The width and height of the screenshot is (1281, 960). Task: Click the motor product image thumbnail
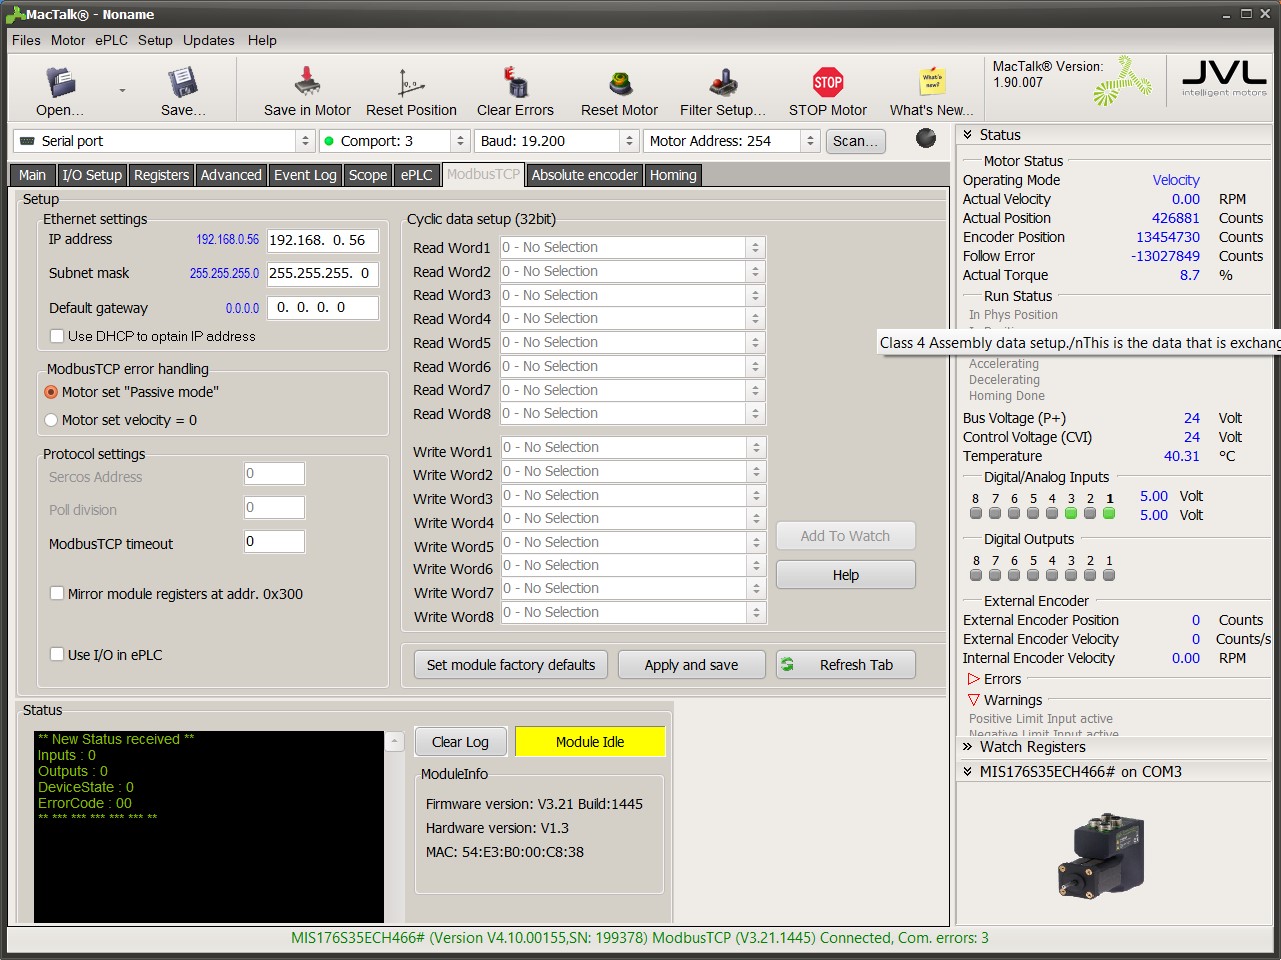[x=1100, y=856]
